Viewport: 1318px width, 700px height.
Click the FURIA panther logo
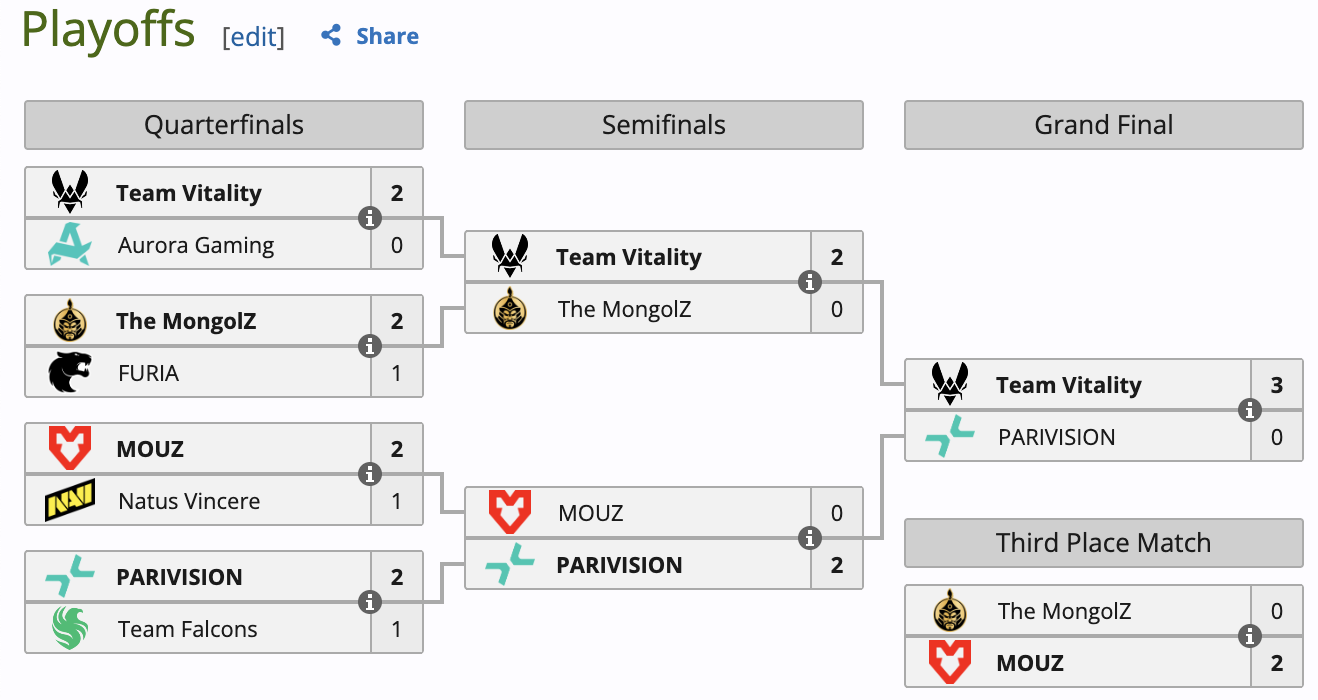70,373
